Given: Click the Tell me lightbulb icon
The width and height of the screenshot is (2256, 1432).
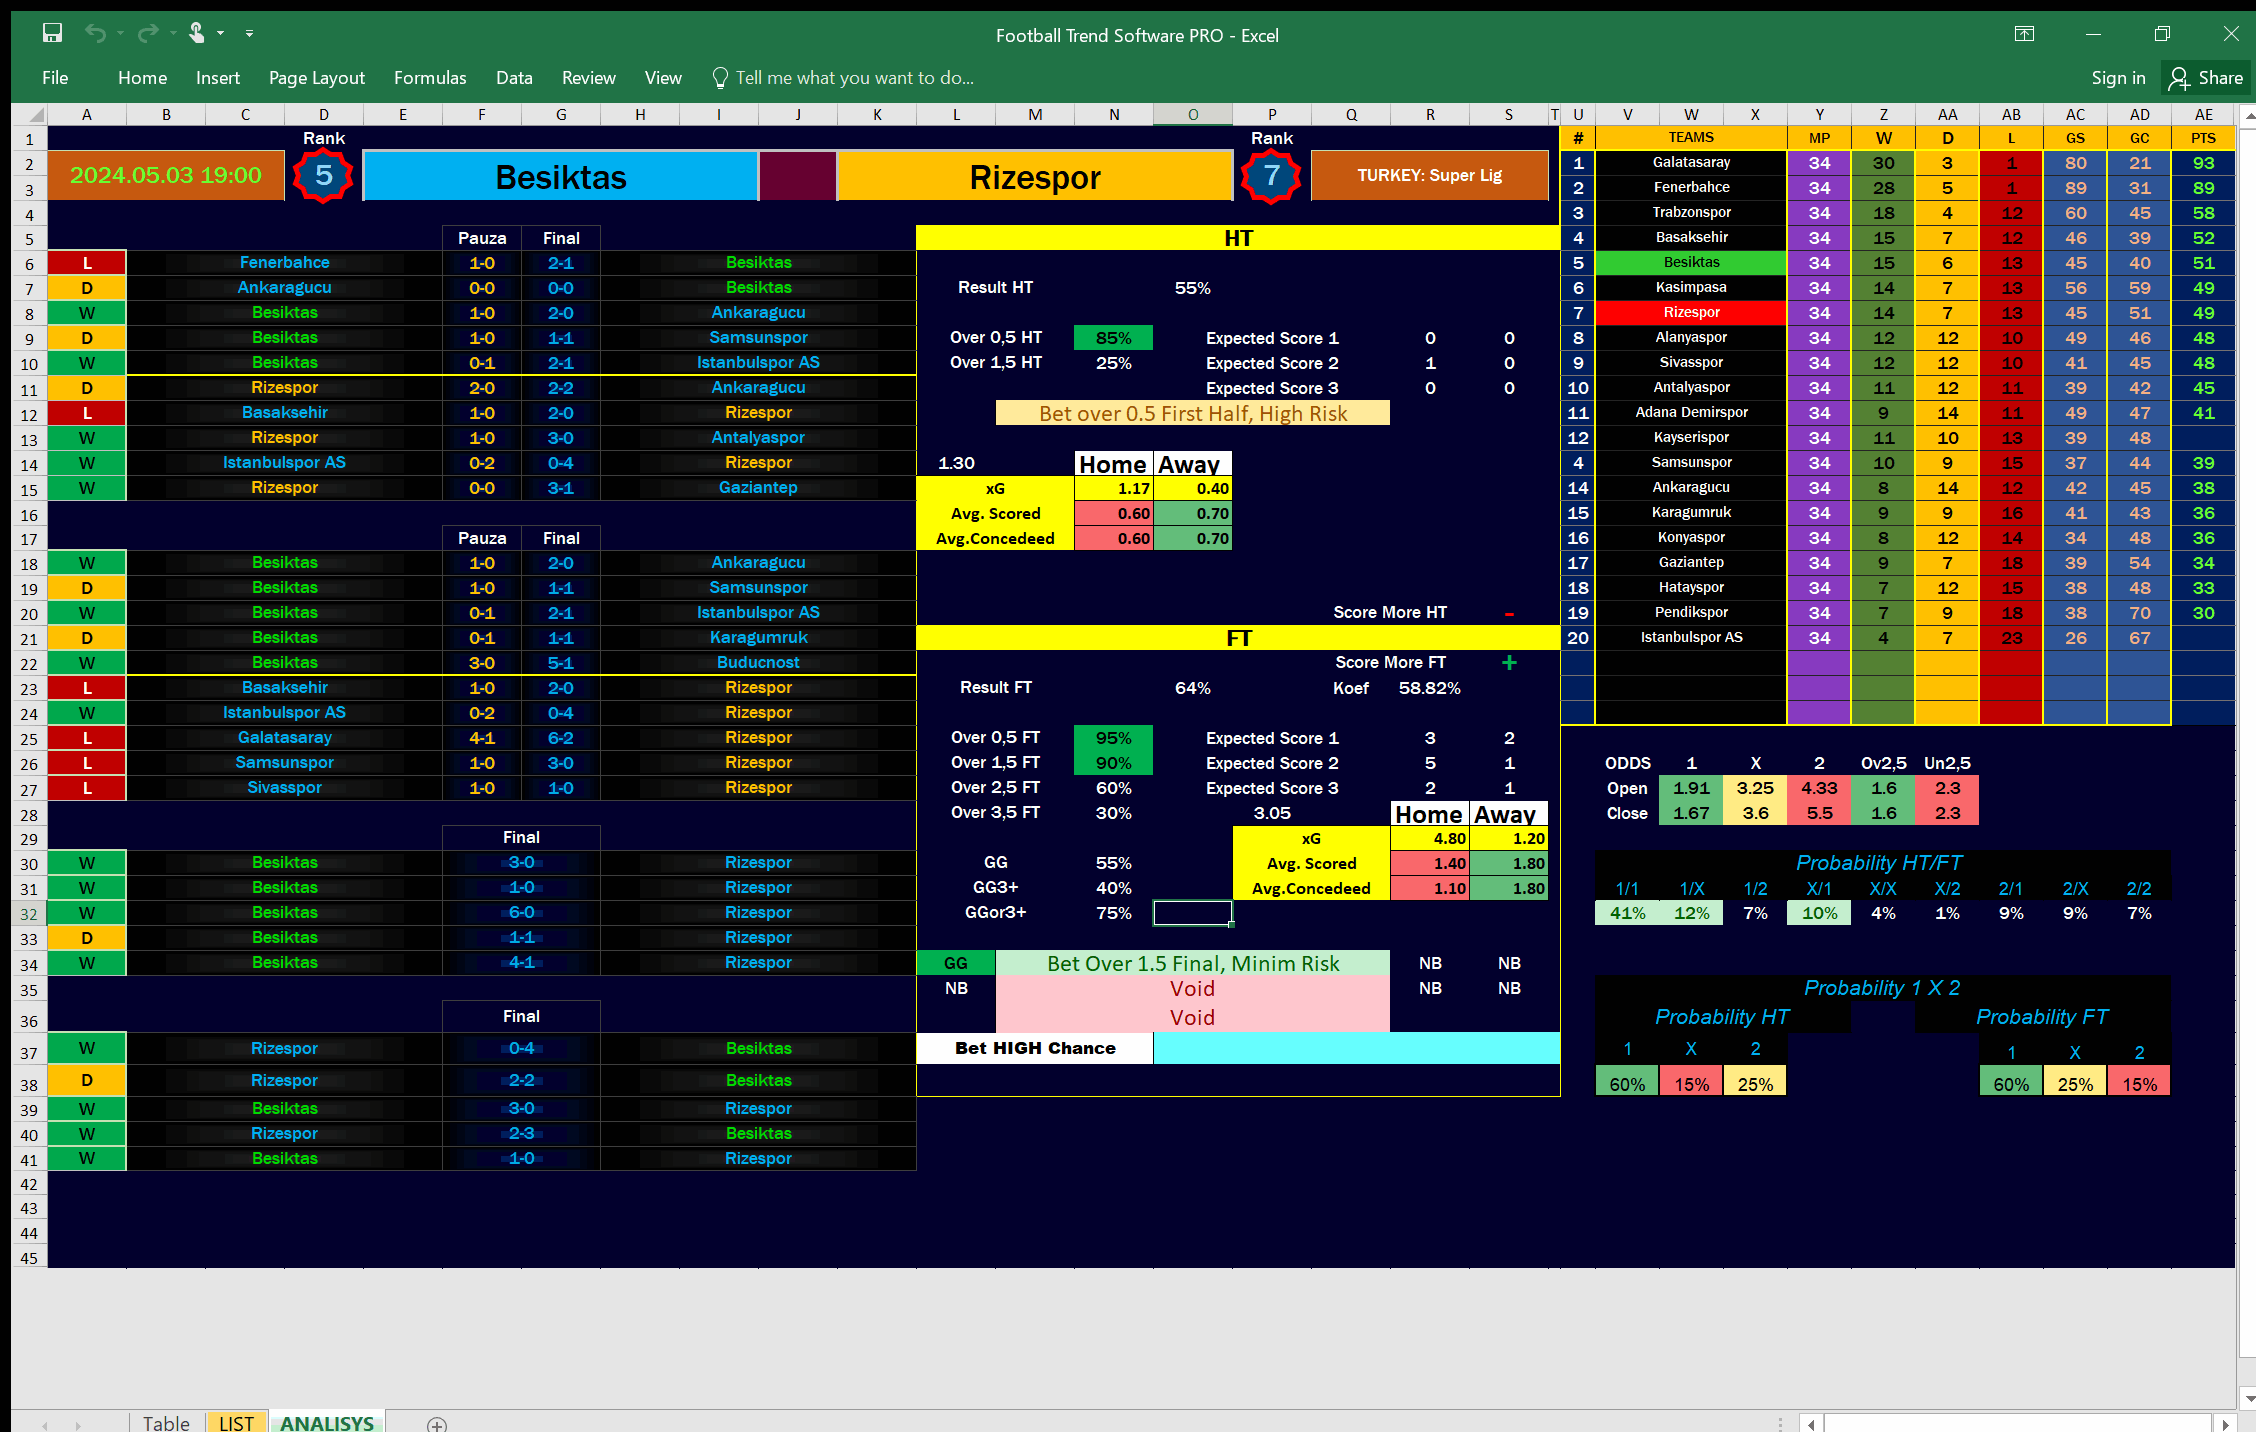Looking at the screenshot, I should point(720,77).
